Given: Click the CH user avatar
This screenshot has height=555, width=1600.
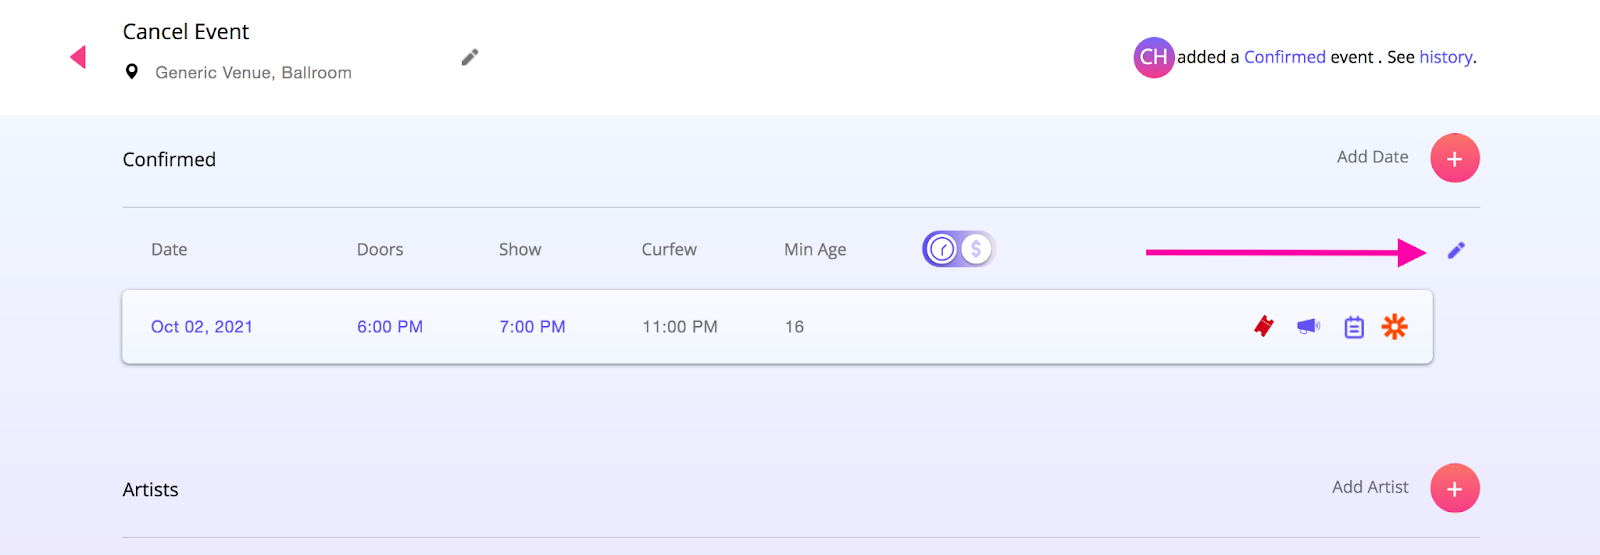Looking at the screenshot, I should coord(1153,57).
